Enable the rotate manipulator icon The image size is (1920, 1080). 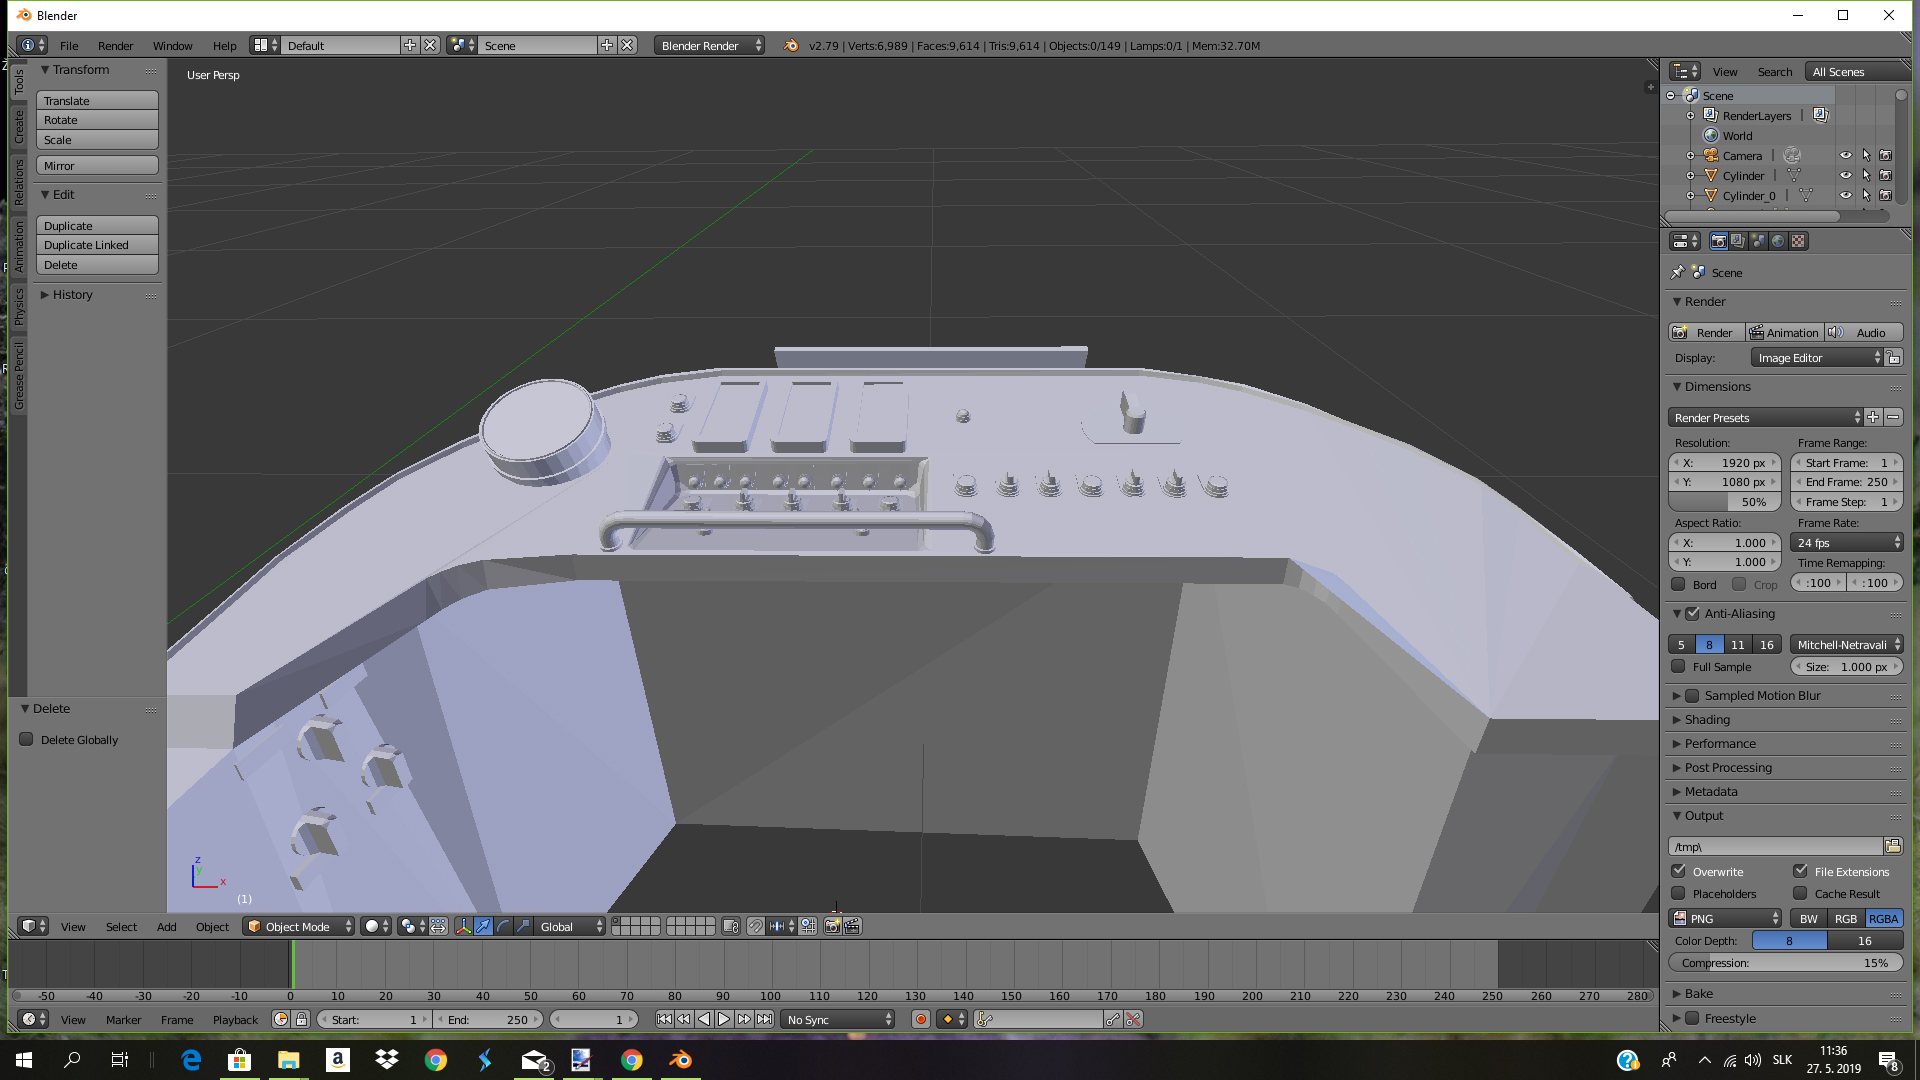[503, 926]
